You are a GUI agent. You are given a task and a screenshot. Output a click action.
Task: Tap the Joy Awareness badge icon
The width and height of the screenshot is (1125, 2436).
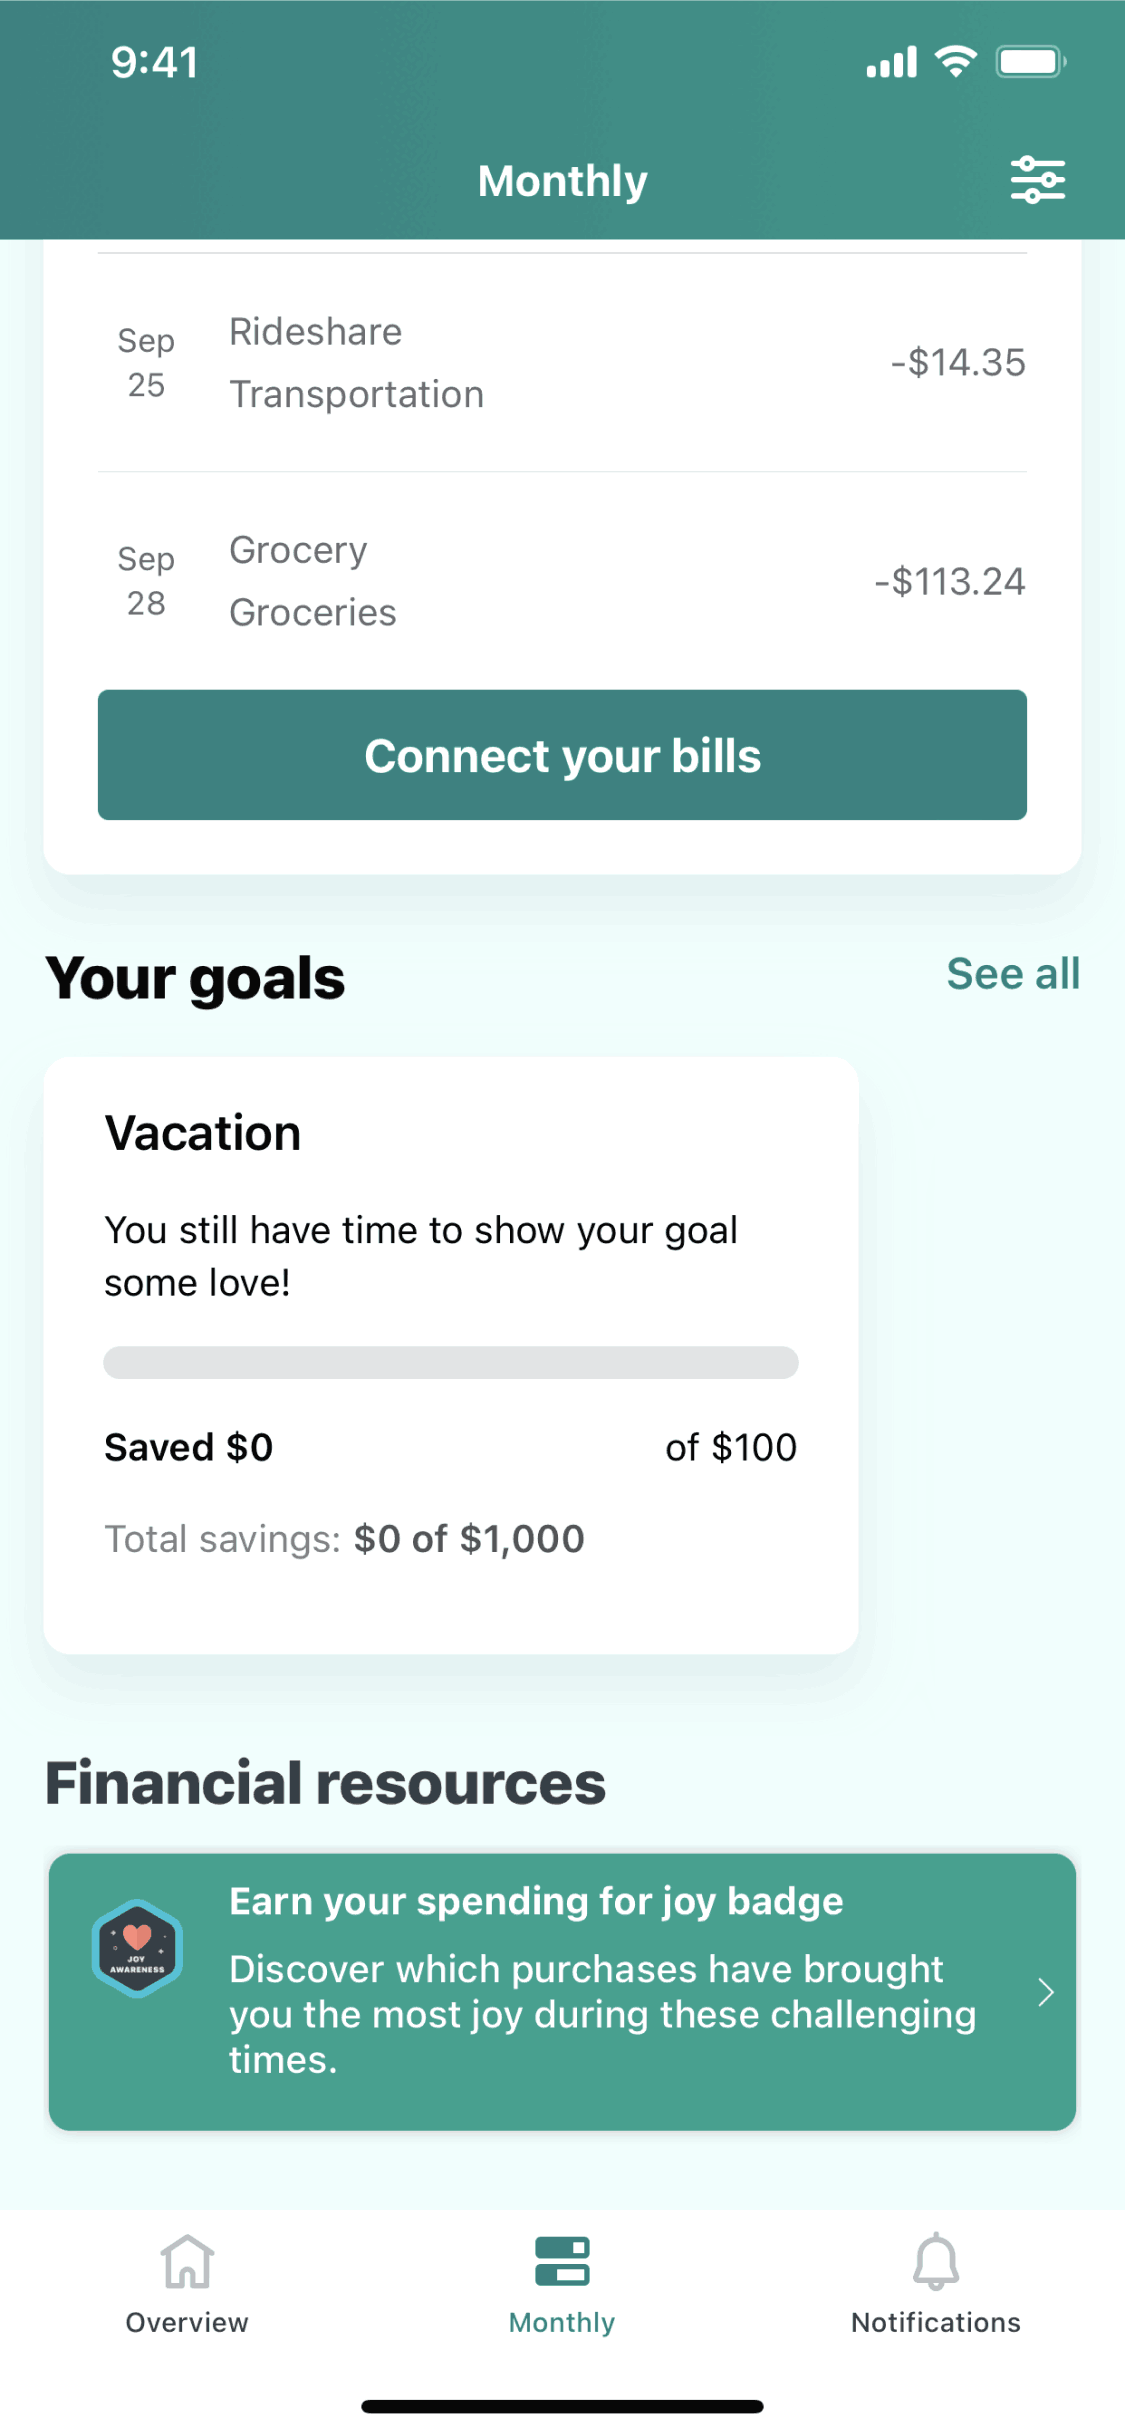coord(137,1949)
